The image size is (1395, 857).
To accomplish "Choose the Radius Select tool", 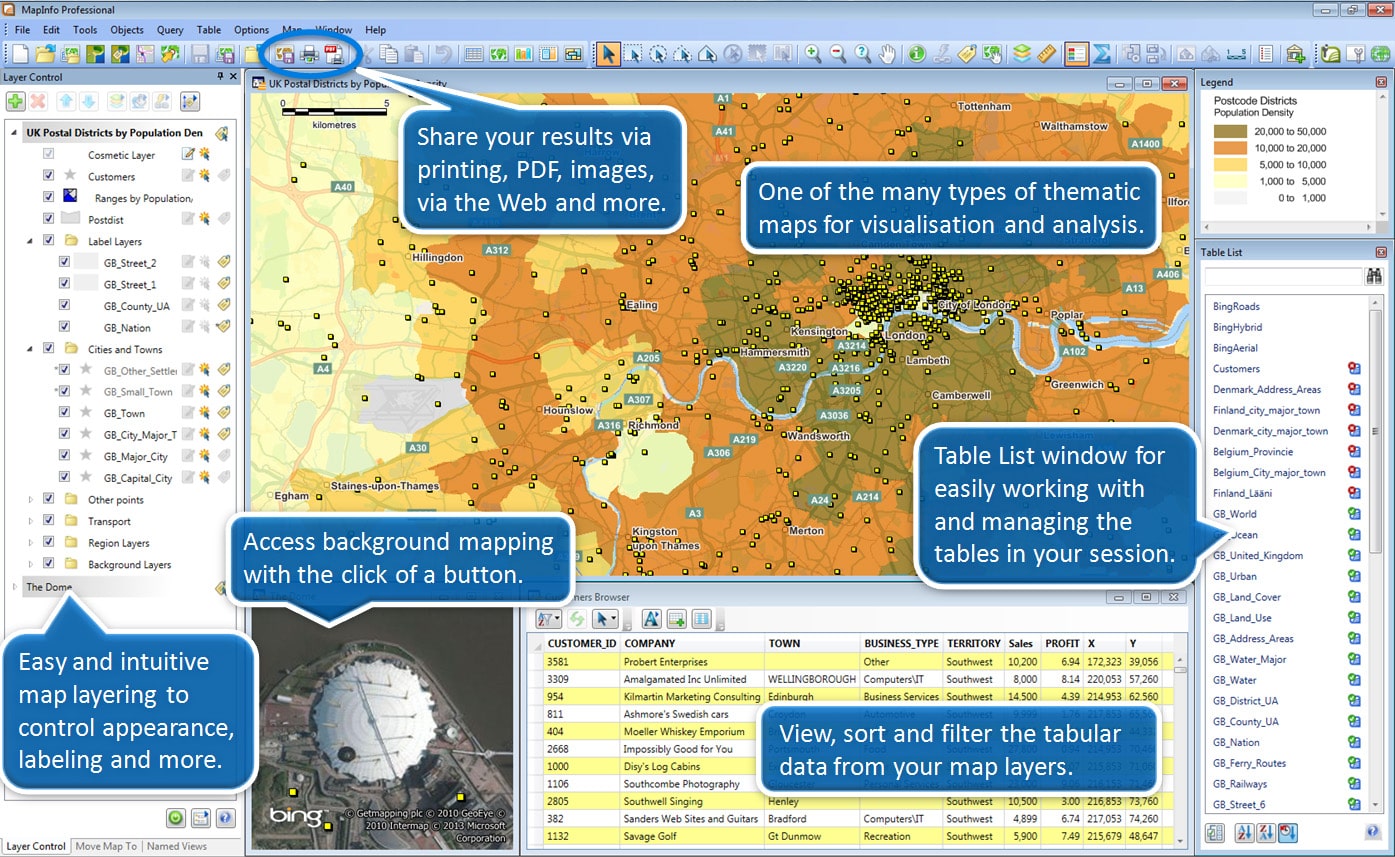I will coord(657,54).
